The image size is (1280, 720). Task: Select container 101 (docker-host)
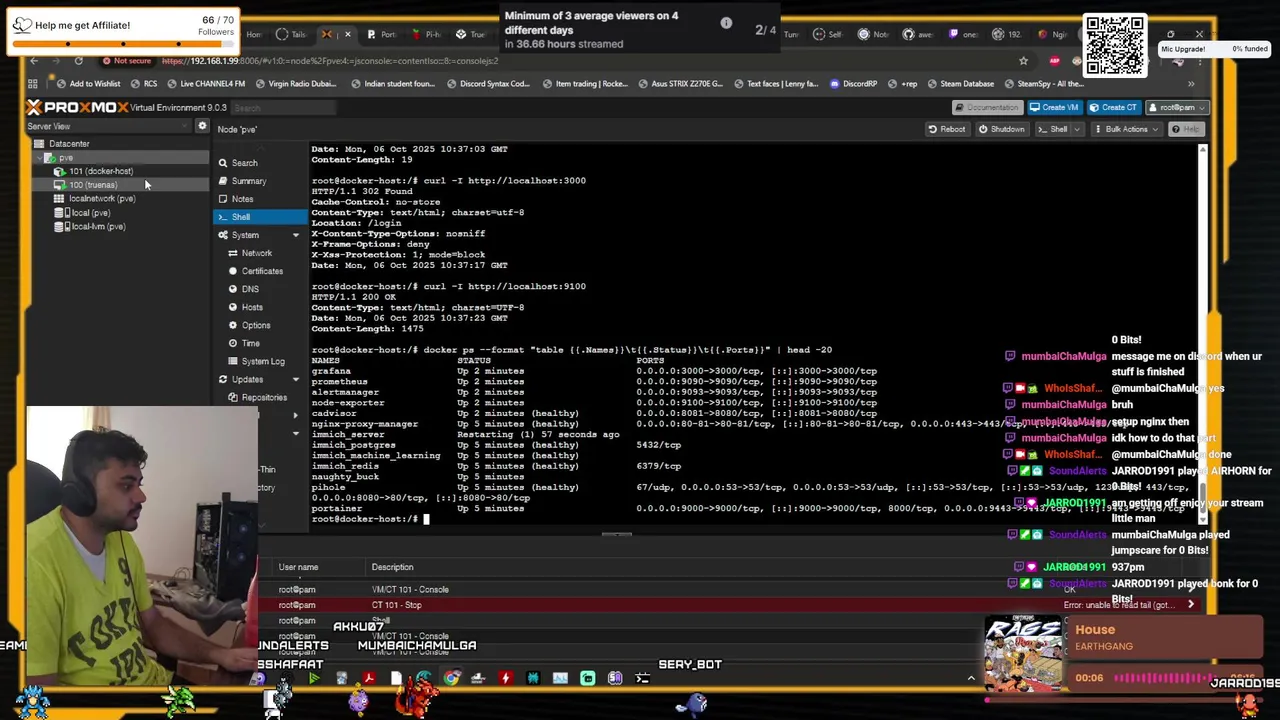[100, 171]
